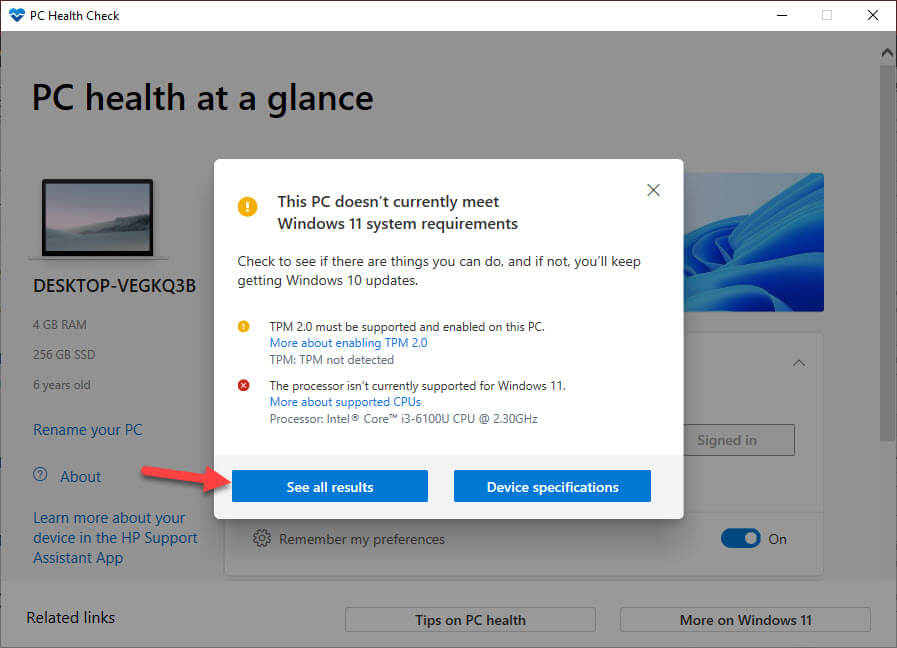Open More about enabling TPM 2.0
This screenshot has width=897, height=648.
click(x=348, y=343)
